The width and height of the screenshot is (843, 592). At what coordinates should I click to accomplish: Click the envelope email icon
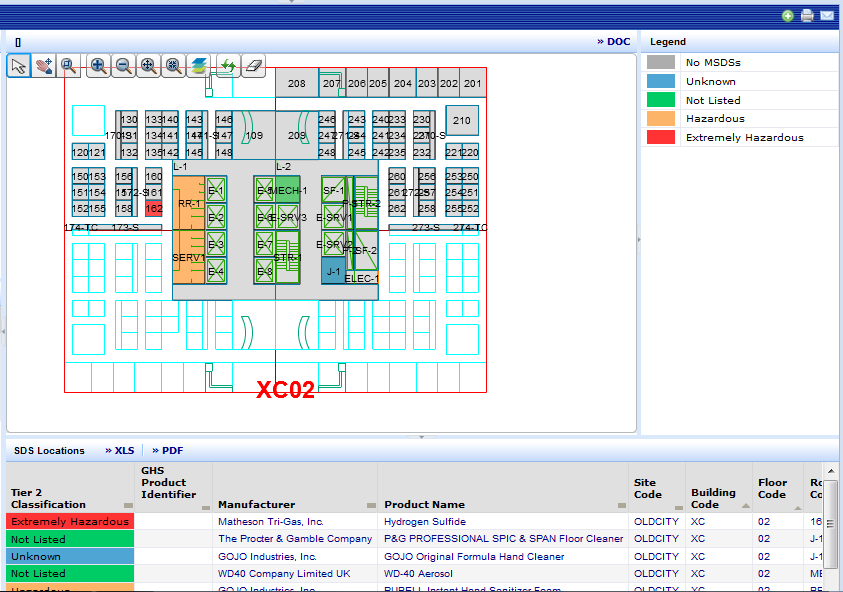[x=827, y=16]
